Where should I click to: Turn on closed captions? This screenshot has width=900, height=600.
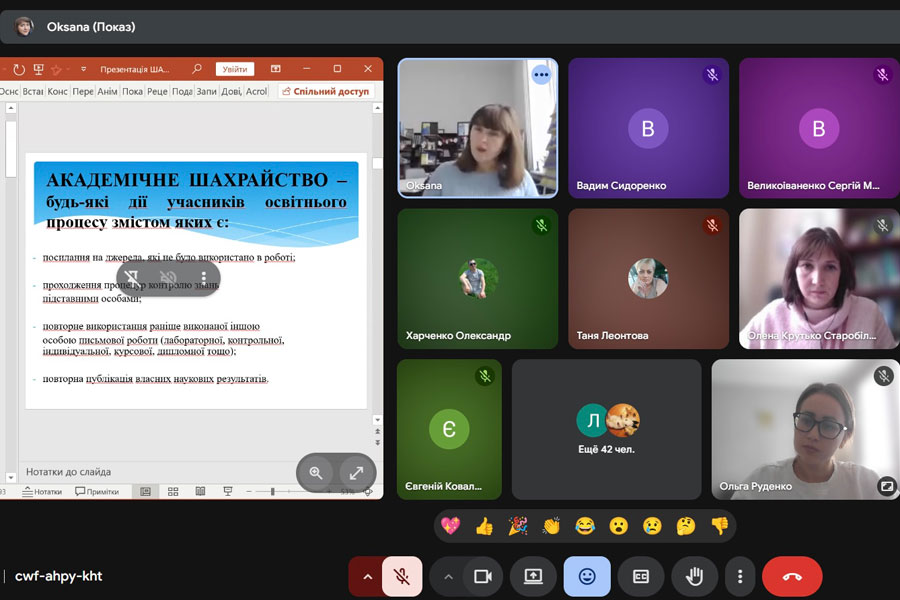(x=640, y=577)
